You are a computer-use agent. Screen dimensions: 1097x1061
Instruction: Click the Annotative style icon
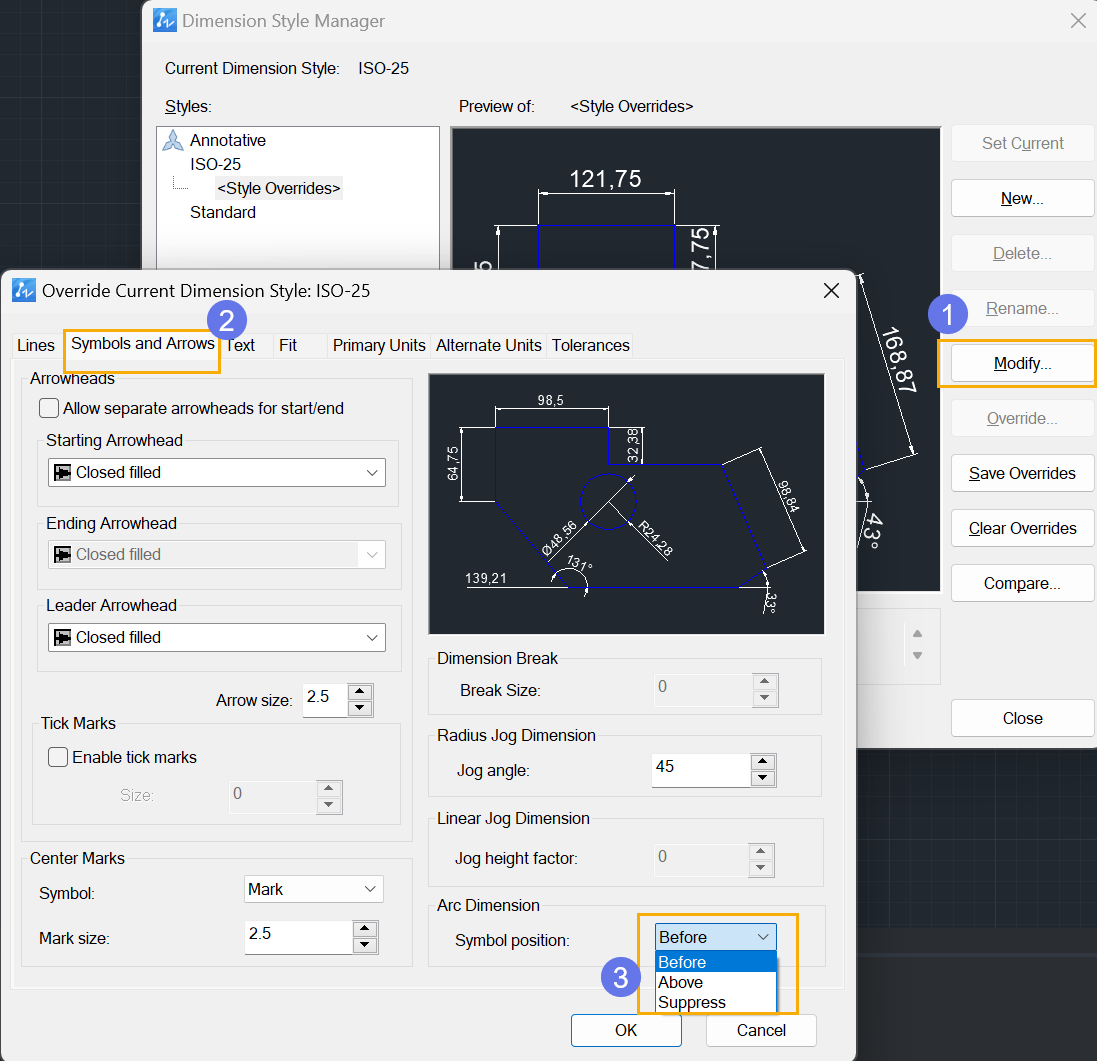173,141
